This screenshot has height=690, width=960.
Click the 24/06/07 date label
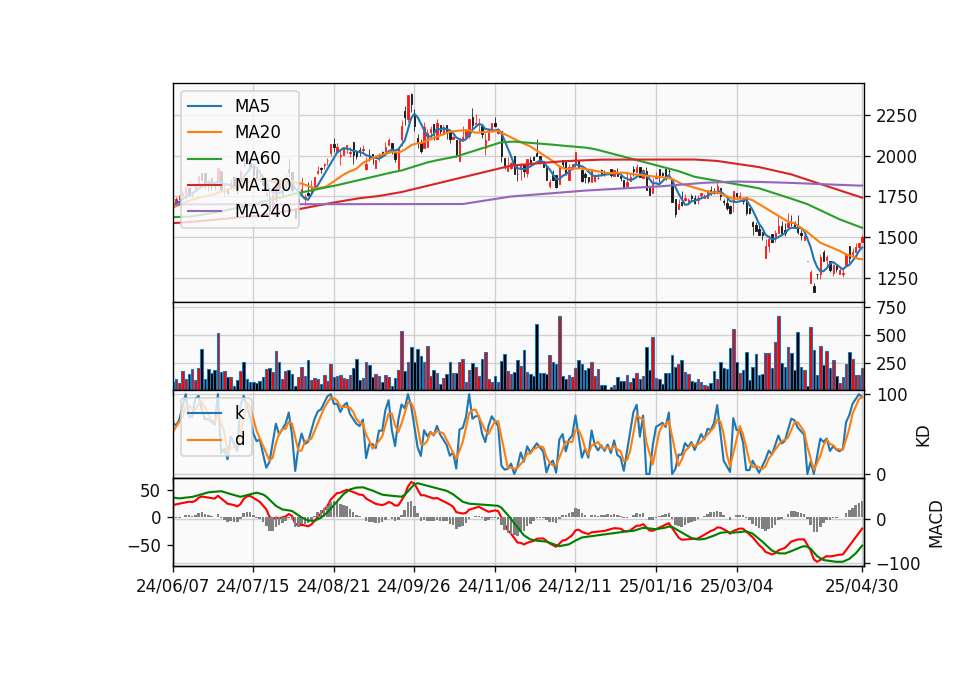point(173,587)
